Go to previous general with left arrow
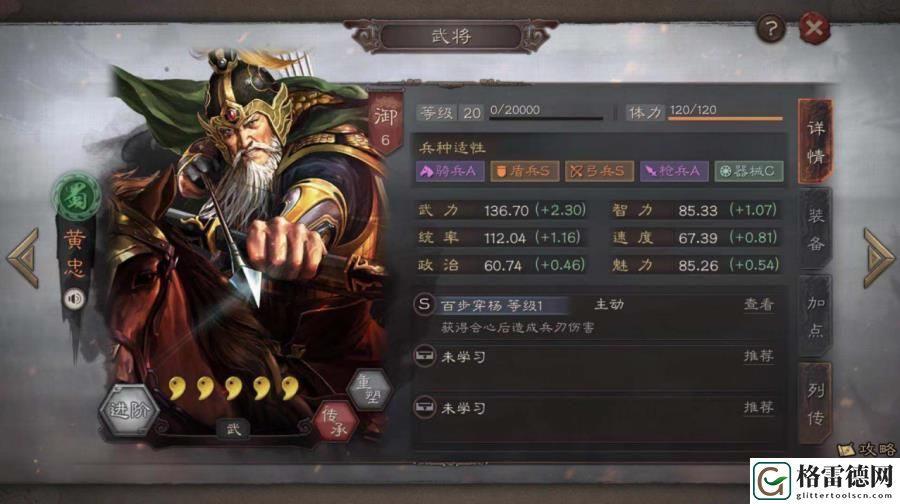The image size is (900, 504). [x=24, y=258]
